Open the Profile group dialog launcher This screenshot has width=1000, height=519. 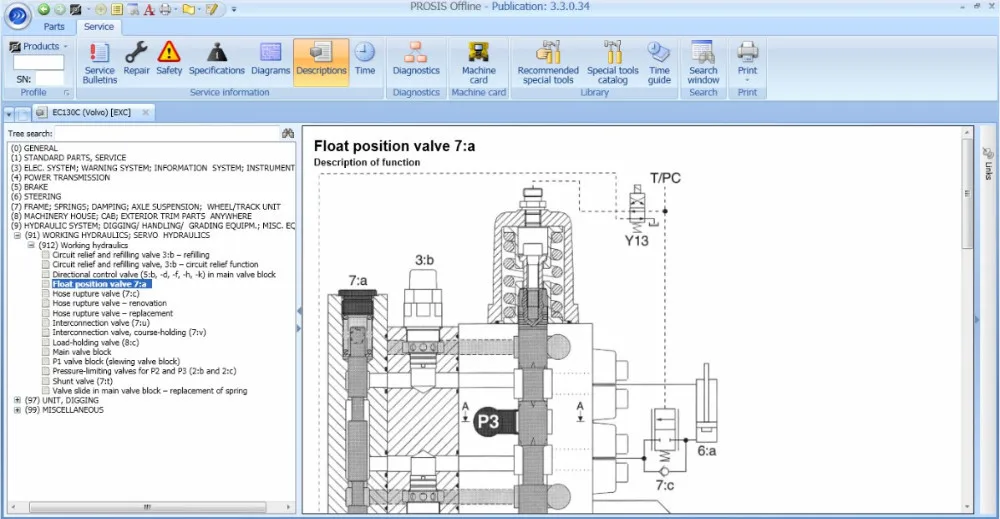click(66, 92)
